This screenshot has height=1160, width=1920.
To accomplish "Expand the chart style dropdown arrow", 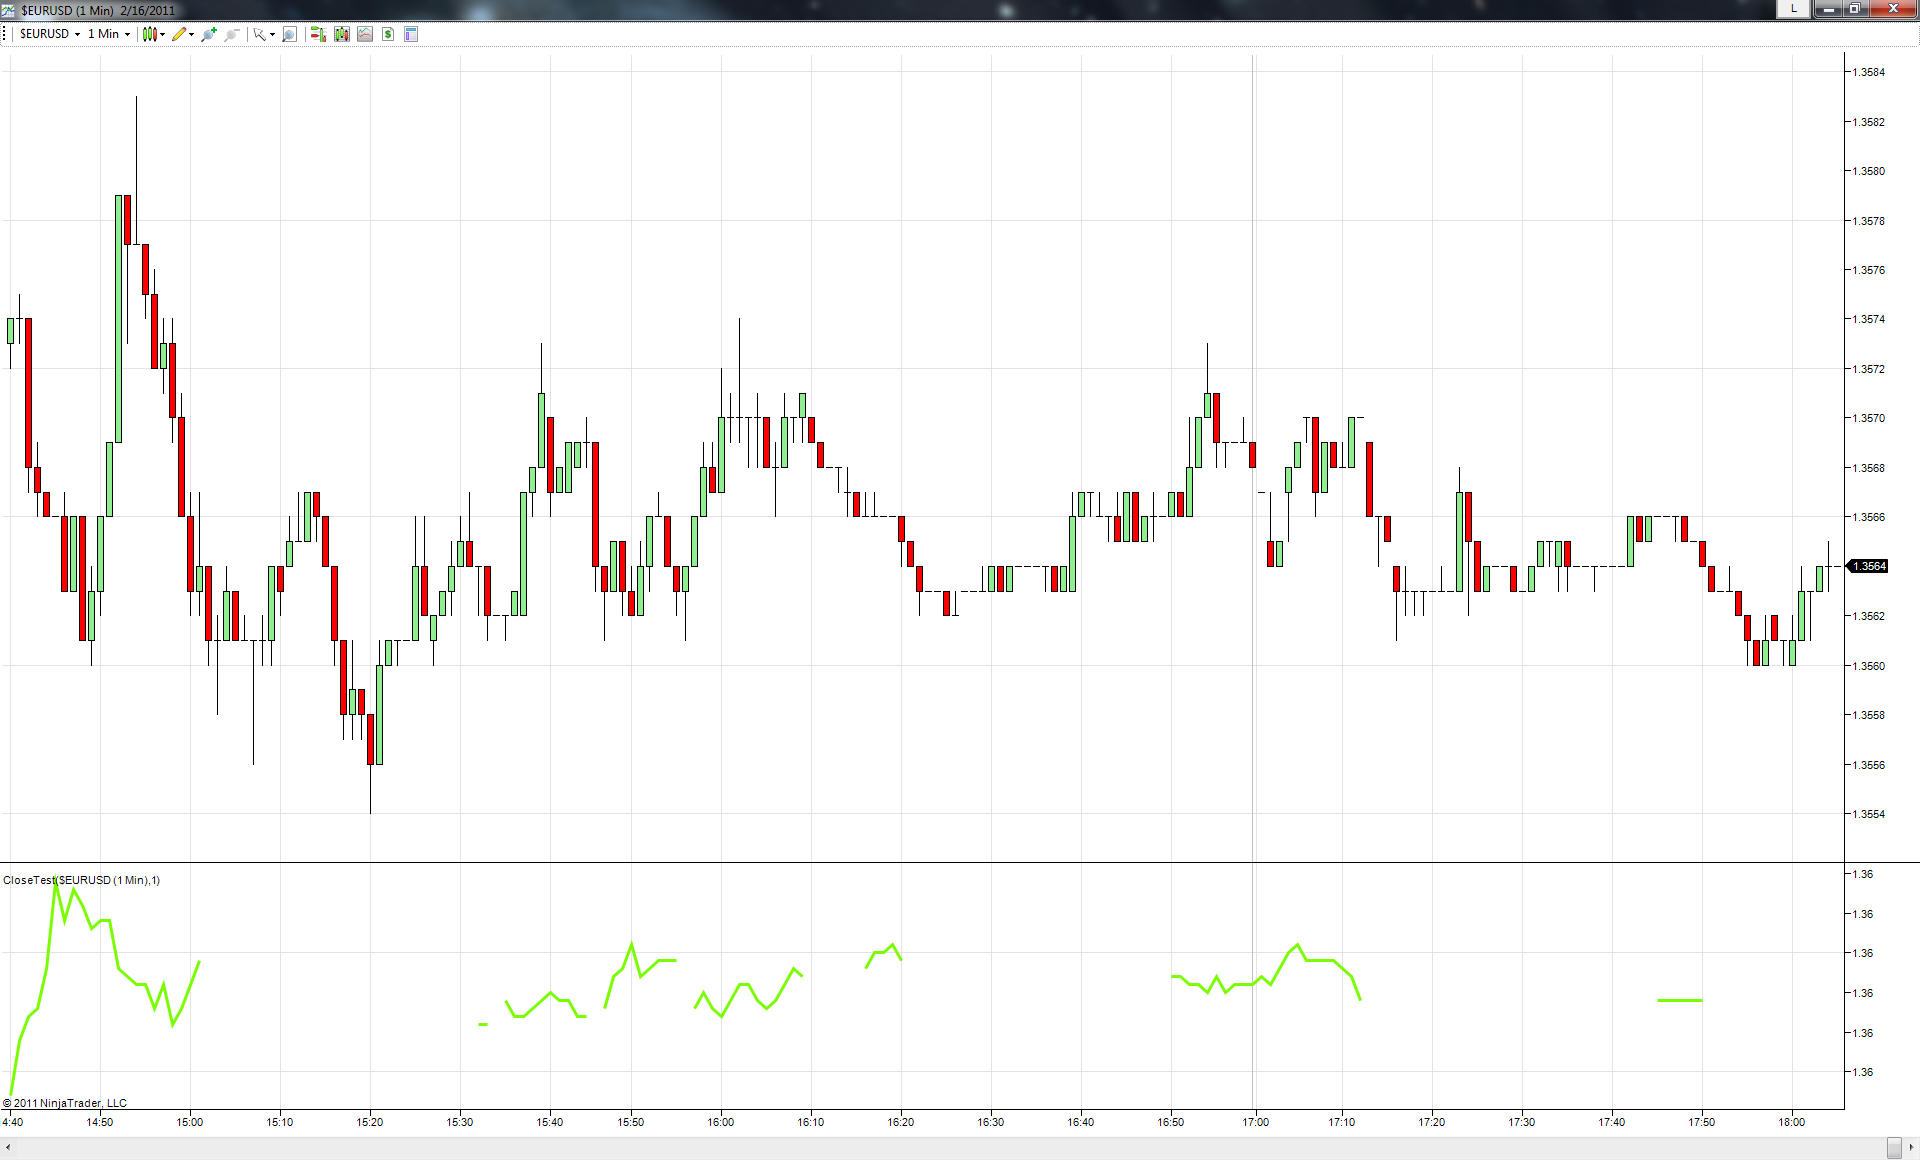I will 163,34.
